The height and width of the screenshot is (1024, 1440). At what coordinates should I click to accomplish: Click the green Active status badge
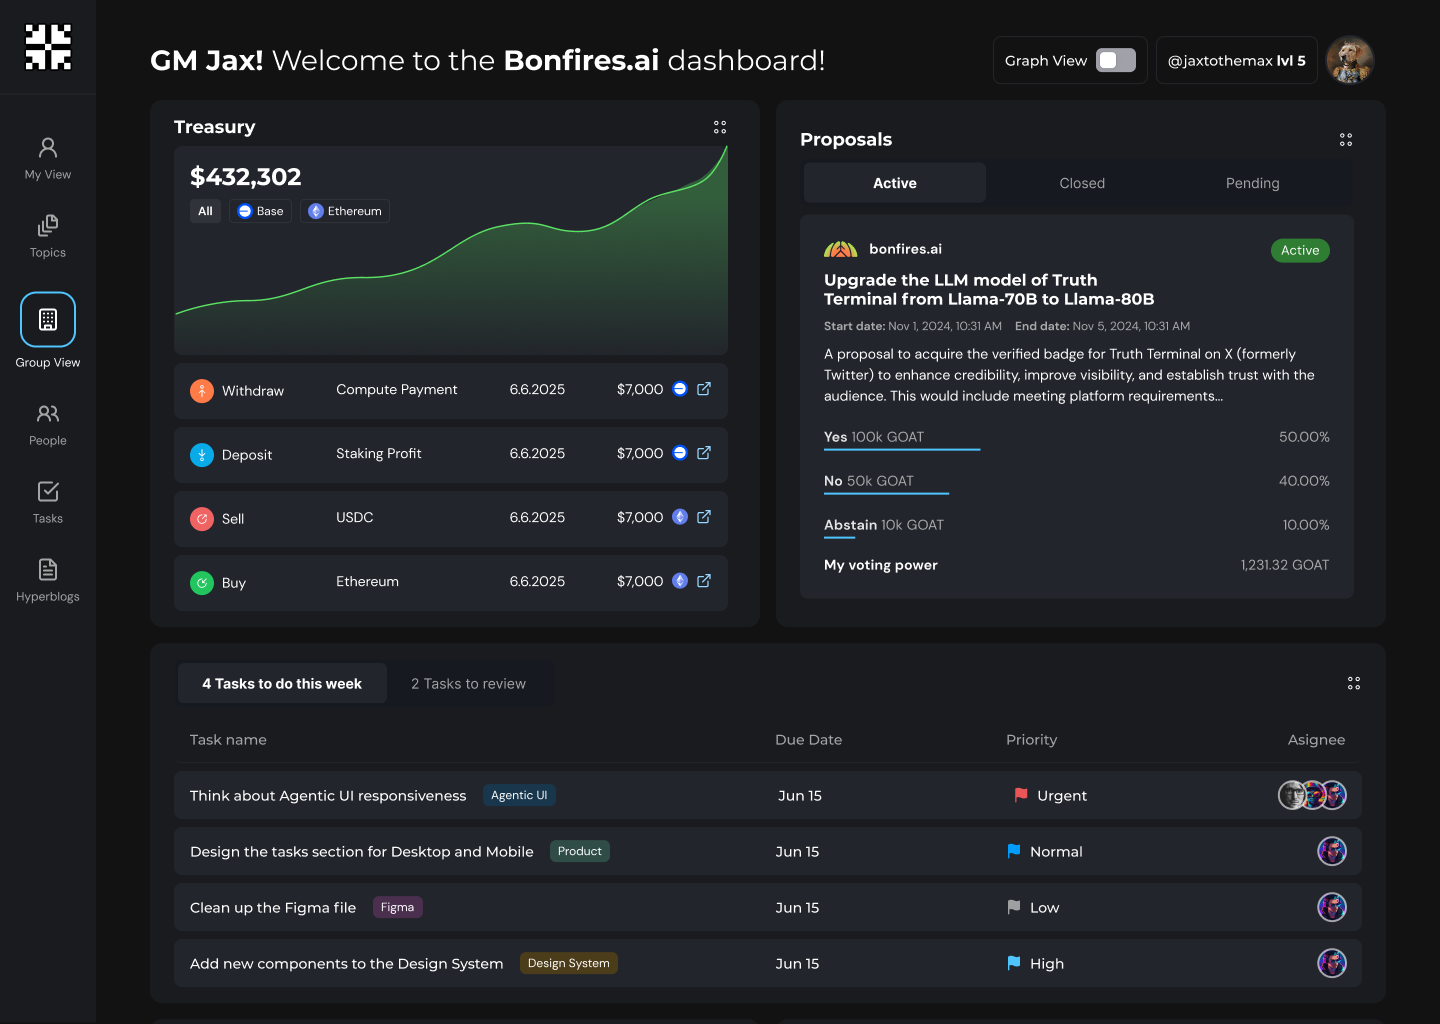click(1300, 250)
